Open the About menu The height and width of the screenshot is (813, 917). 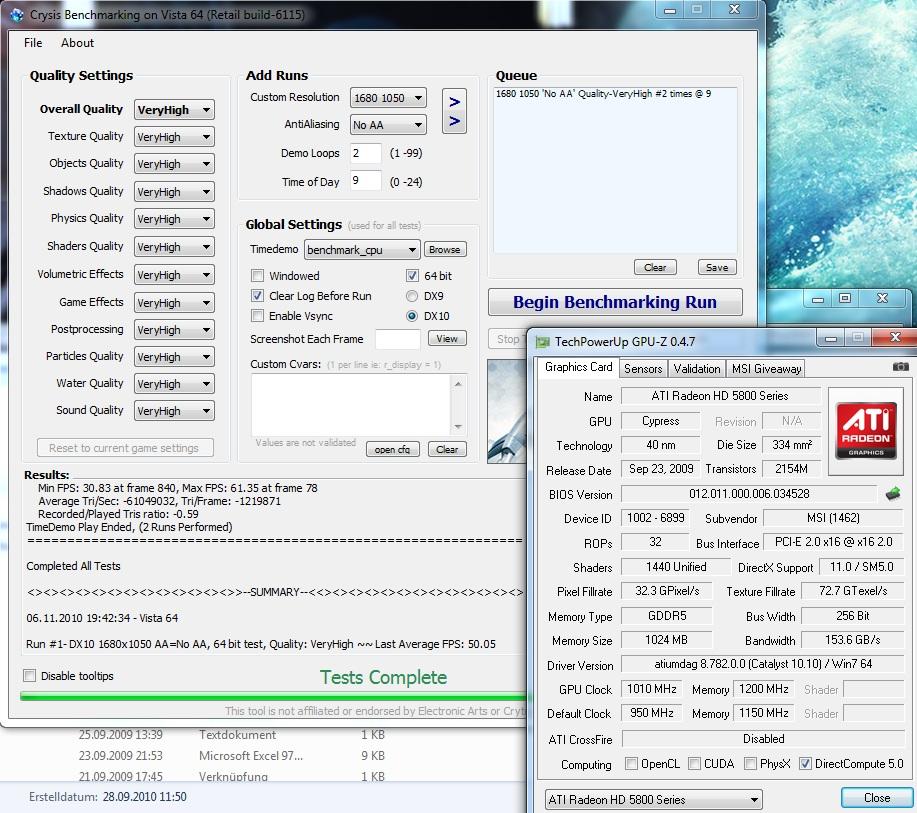pos(77,43)
